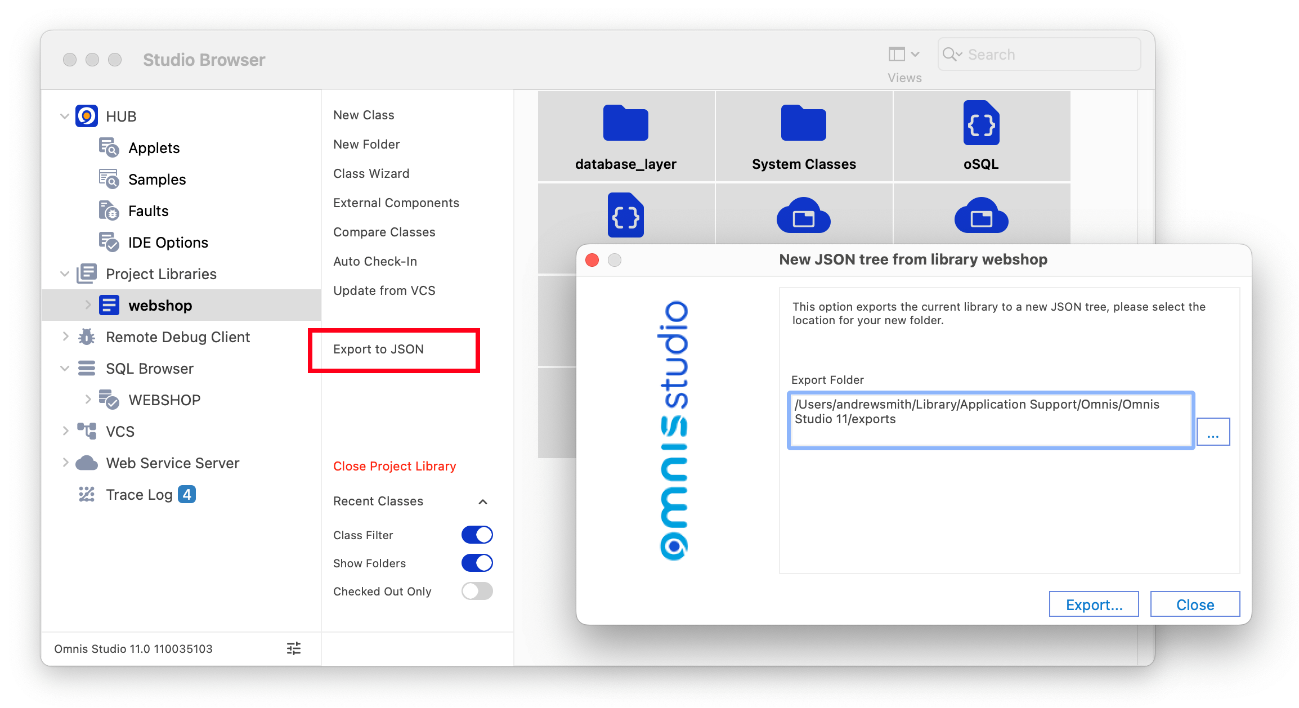Click the Export... button in dialog
The height and width of the screenshot is (708, 1299).
pos(1094,604)
